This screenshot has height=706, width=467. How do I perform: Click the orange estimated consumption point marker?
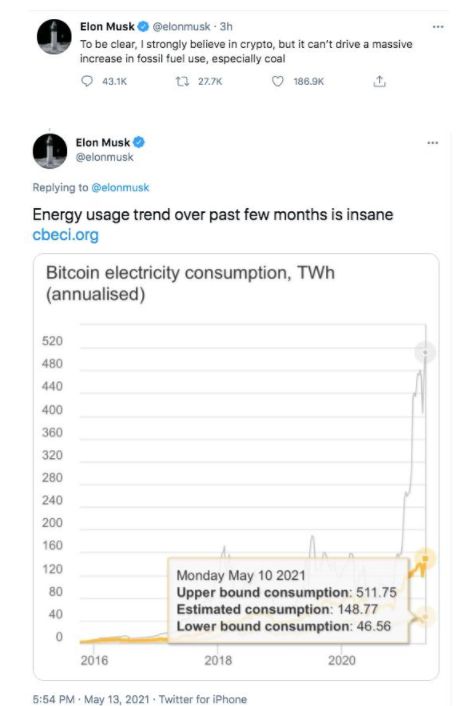click(x=425, y=559)
